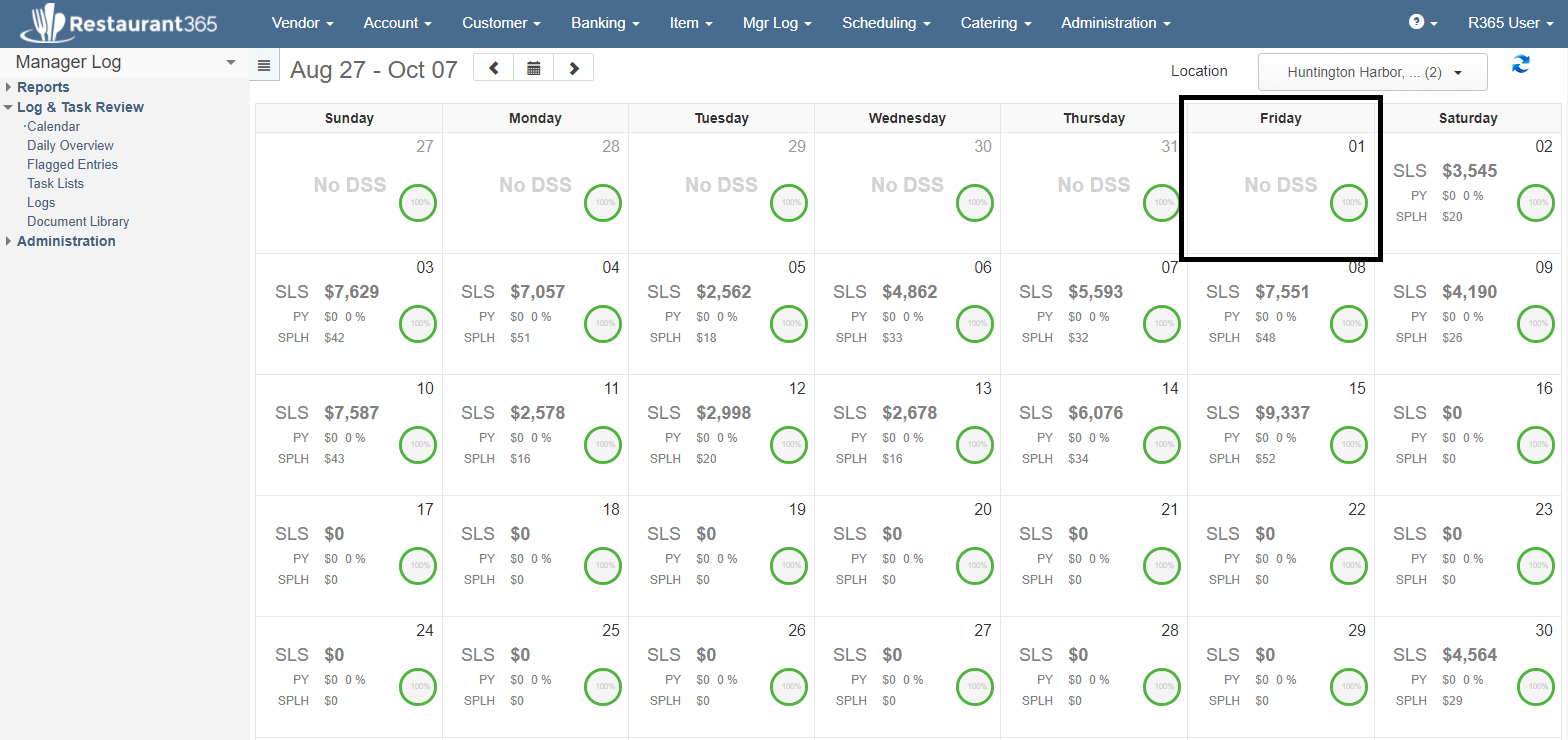Open Flagged Entries link

click(x=72, y=165)
